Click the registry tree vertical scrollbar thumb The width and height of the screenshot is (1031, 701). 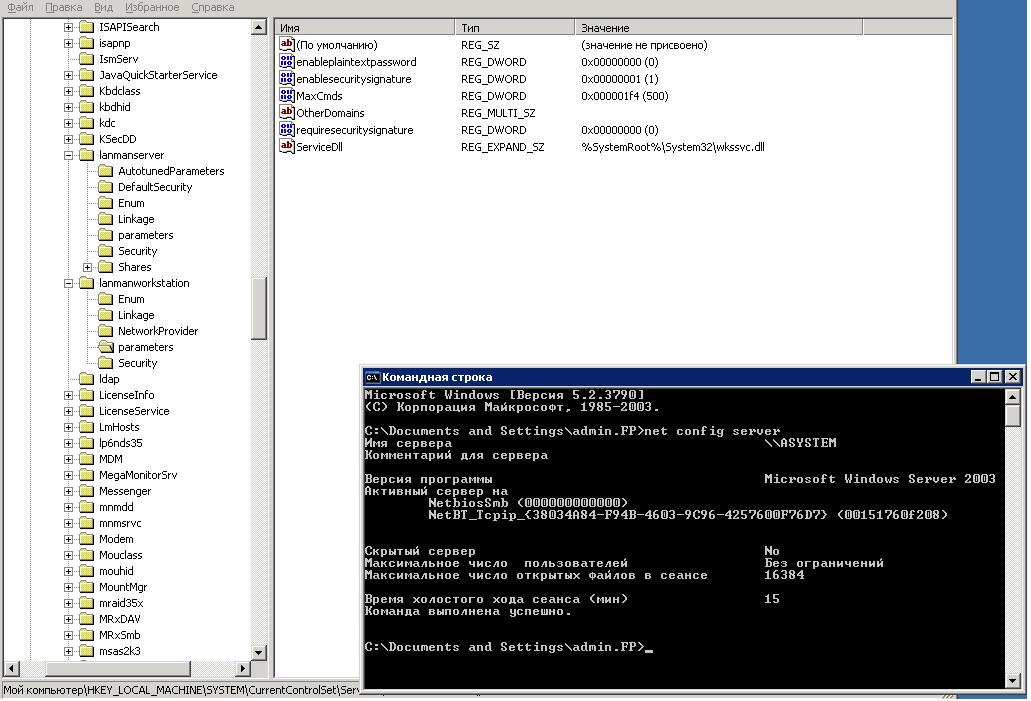pos(259,308)
